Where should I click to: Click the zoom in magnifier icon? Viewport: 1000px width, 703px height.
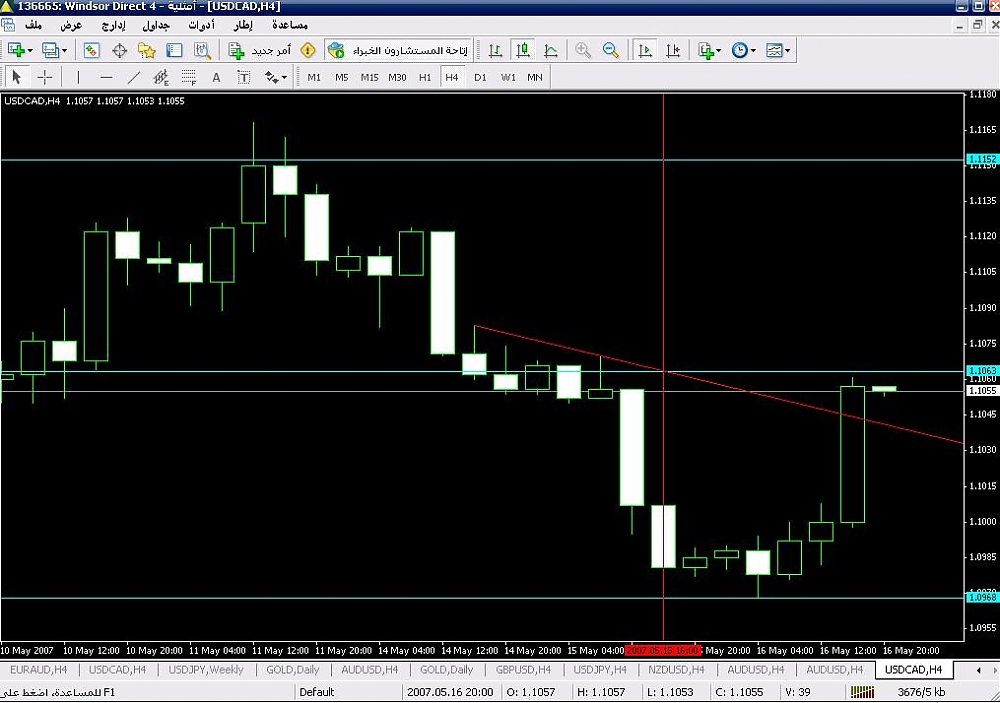click(583, 50)
